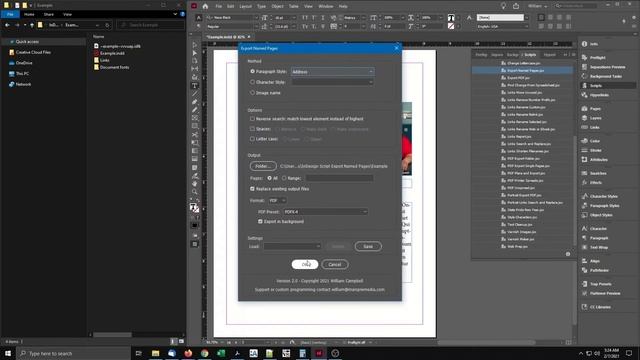Open the Pathfinder panel icon
Screen dimensions: 640x360
coord(584,270)
